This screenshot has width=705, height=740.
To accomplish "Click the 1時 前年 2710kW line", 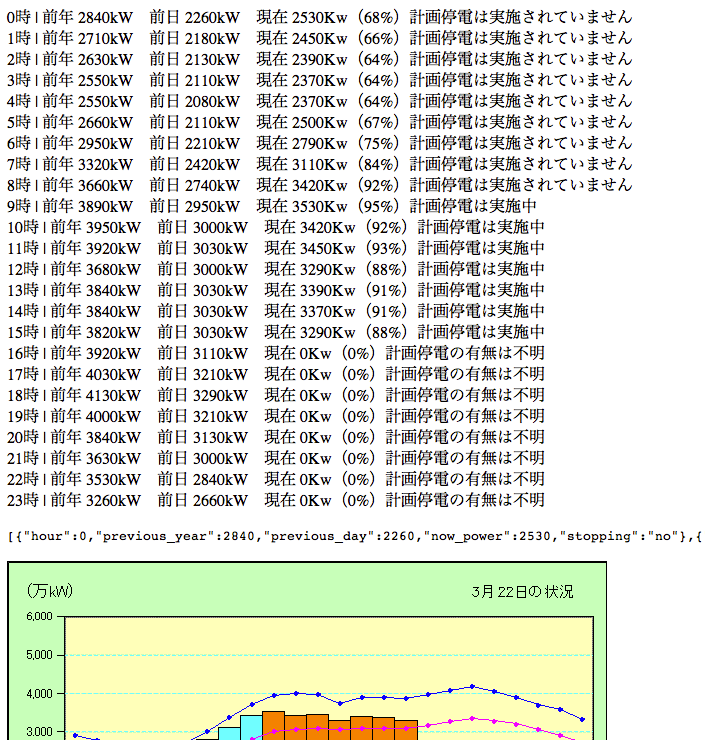I will pyautogui.click(x=319, y=38).
